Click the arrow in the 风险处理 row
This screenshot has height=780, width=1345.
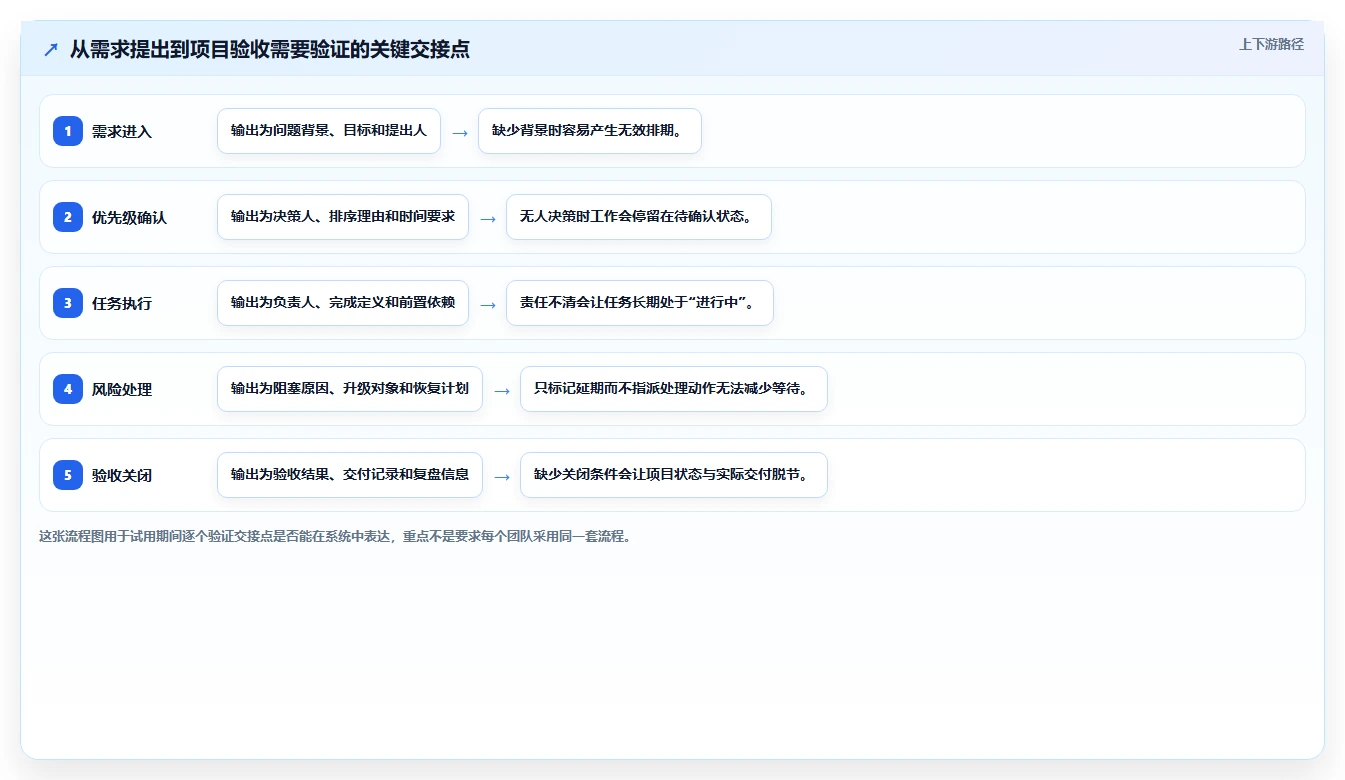pyautogui.click(x=502, y=390)
